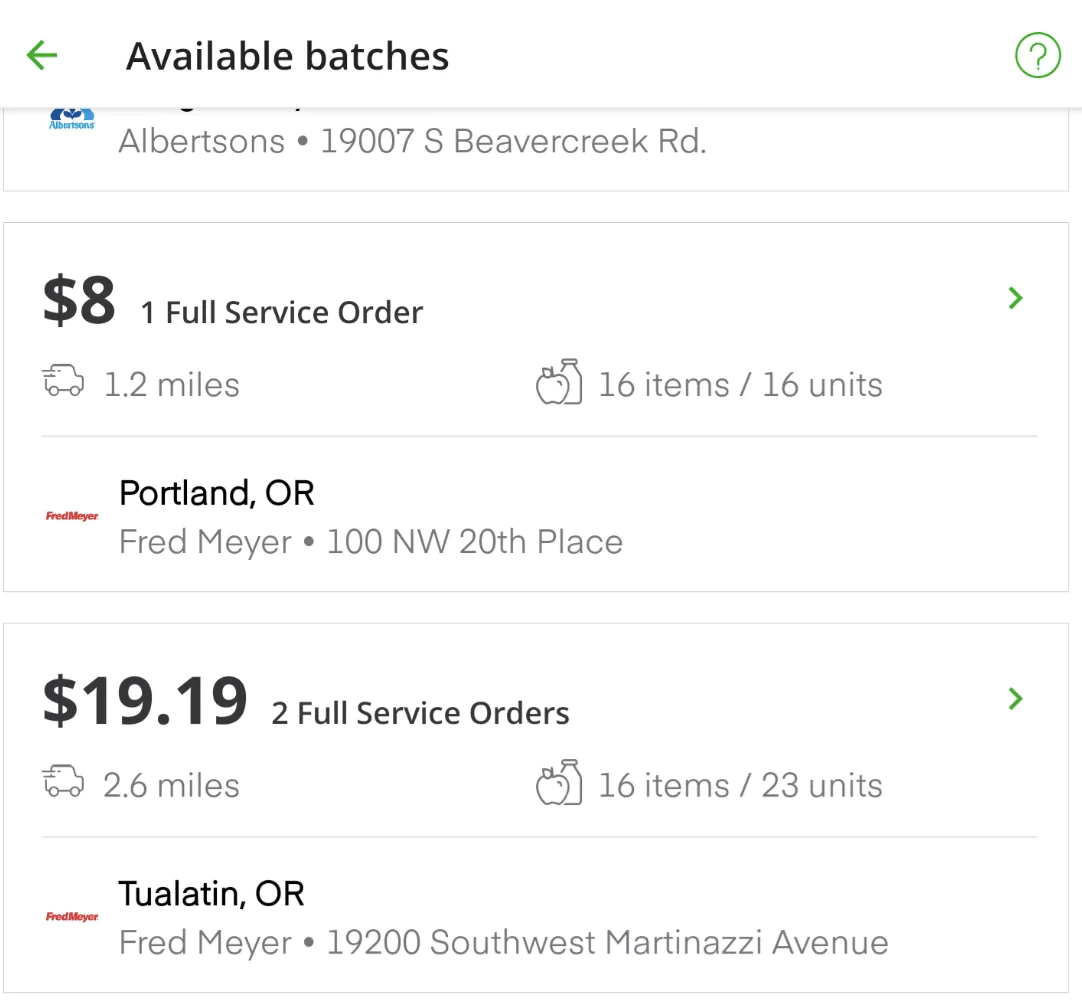Click the 19200 Southwest Martinazzi Avenue address
Image resolution: width=1082 pixels, height=1002 pixels.
coord(607,943)
